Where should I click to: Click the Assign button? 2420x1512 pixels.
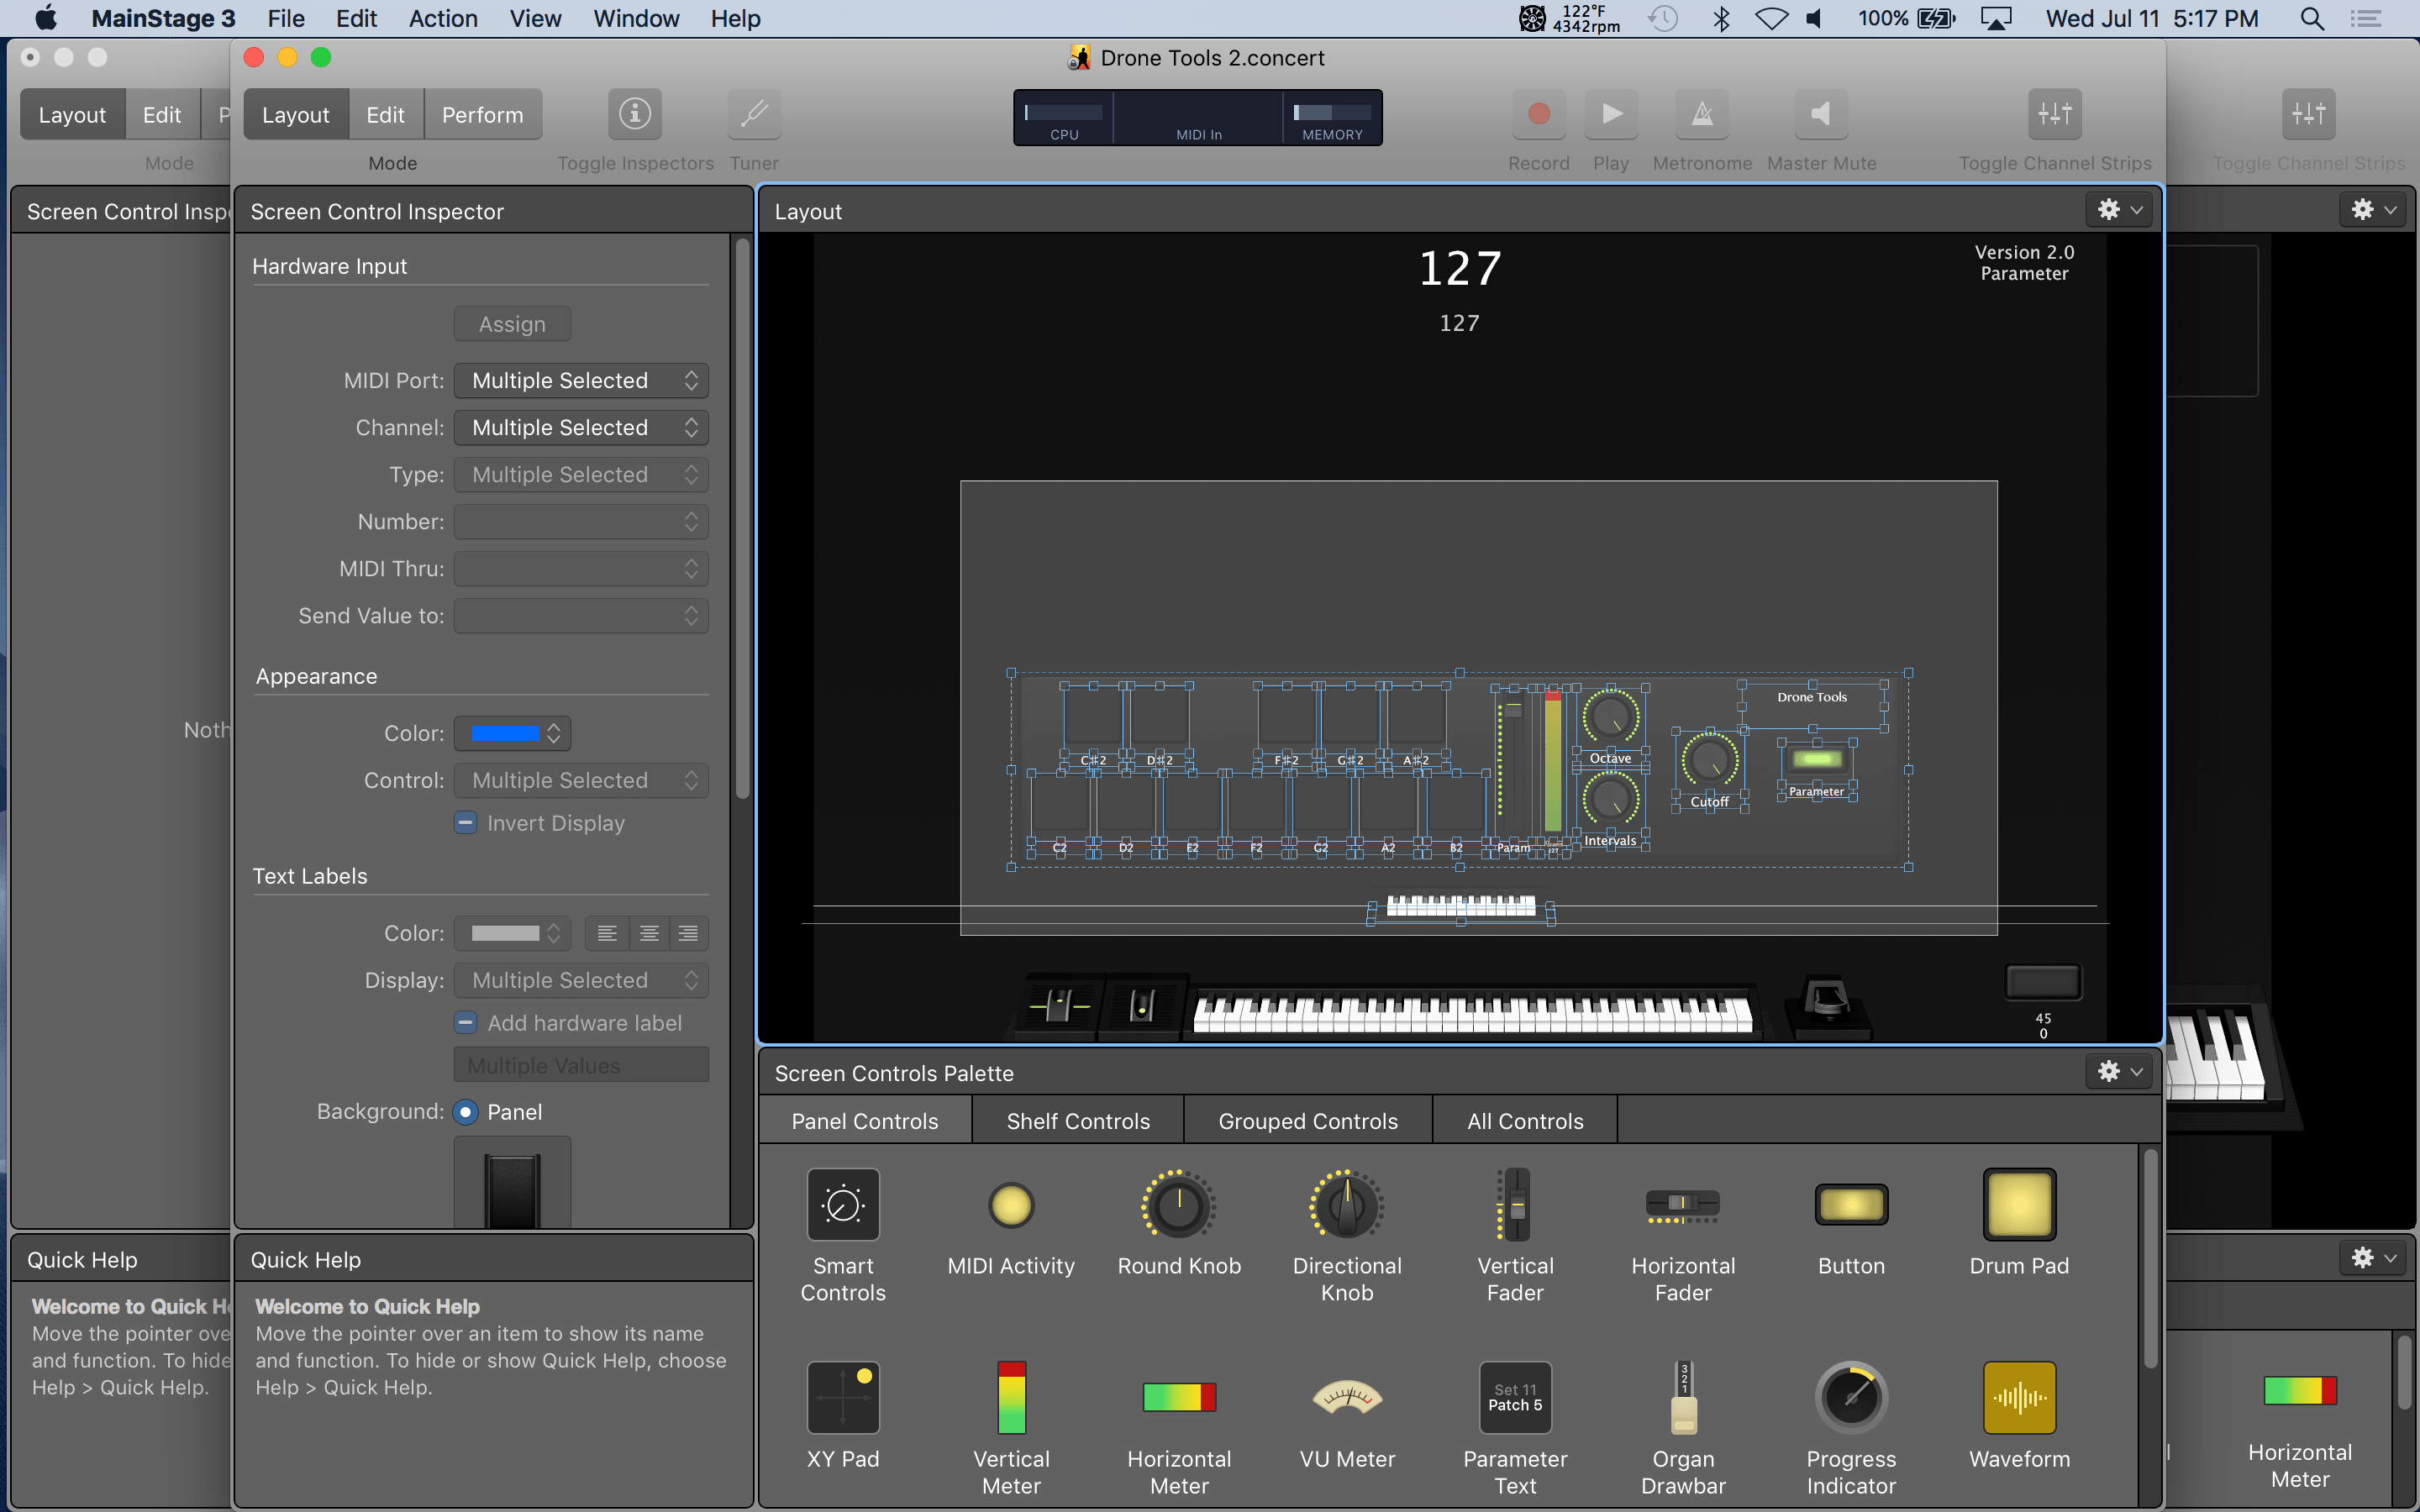click(x=512, y=324)
